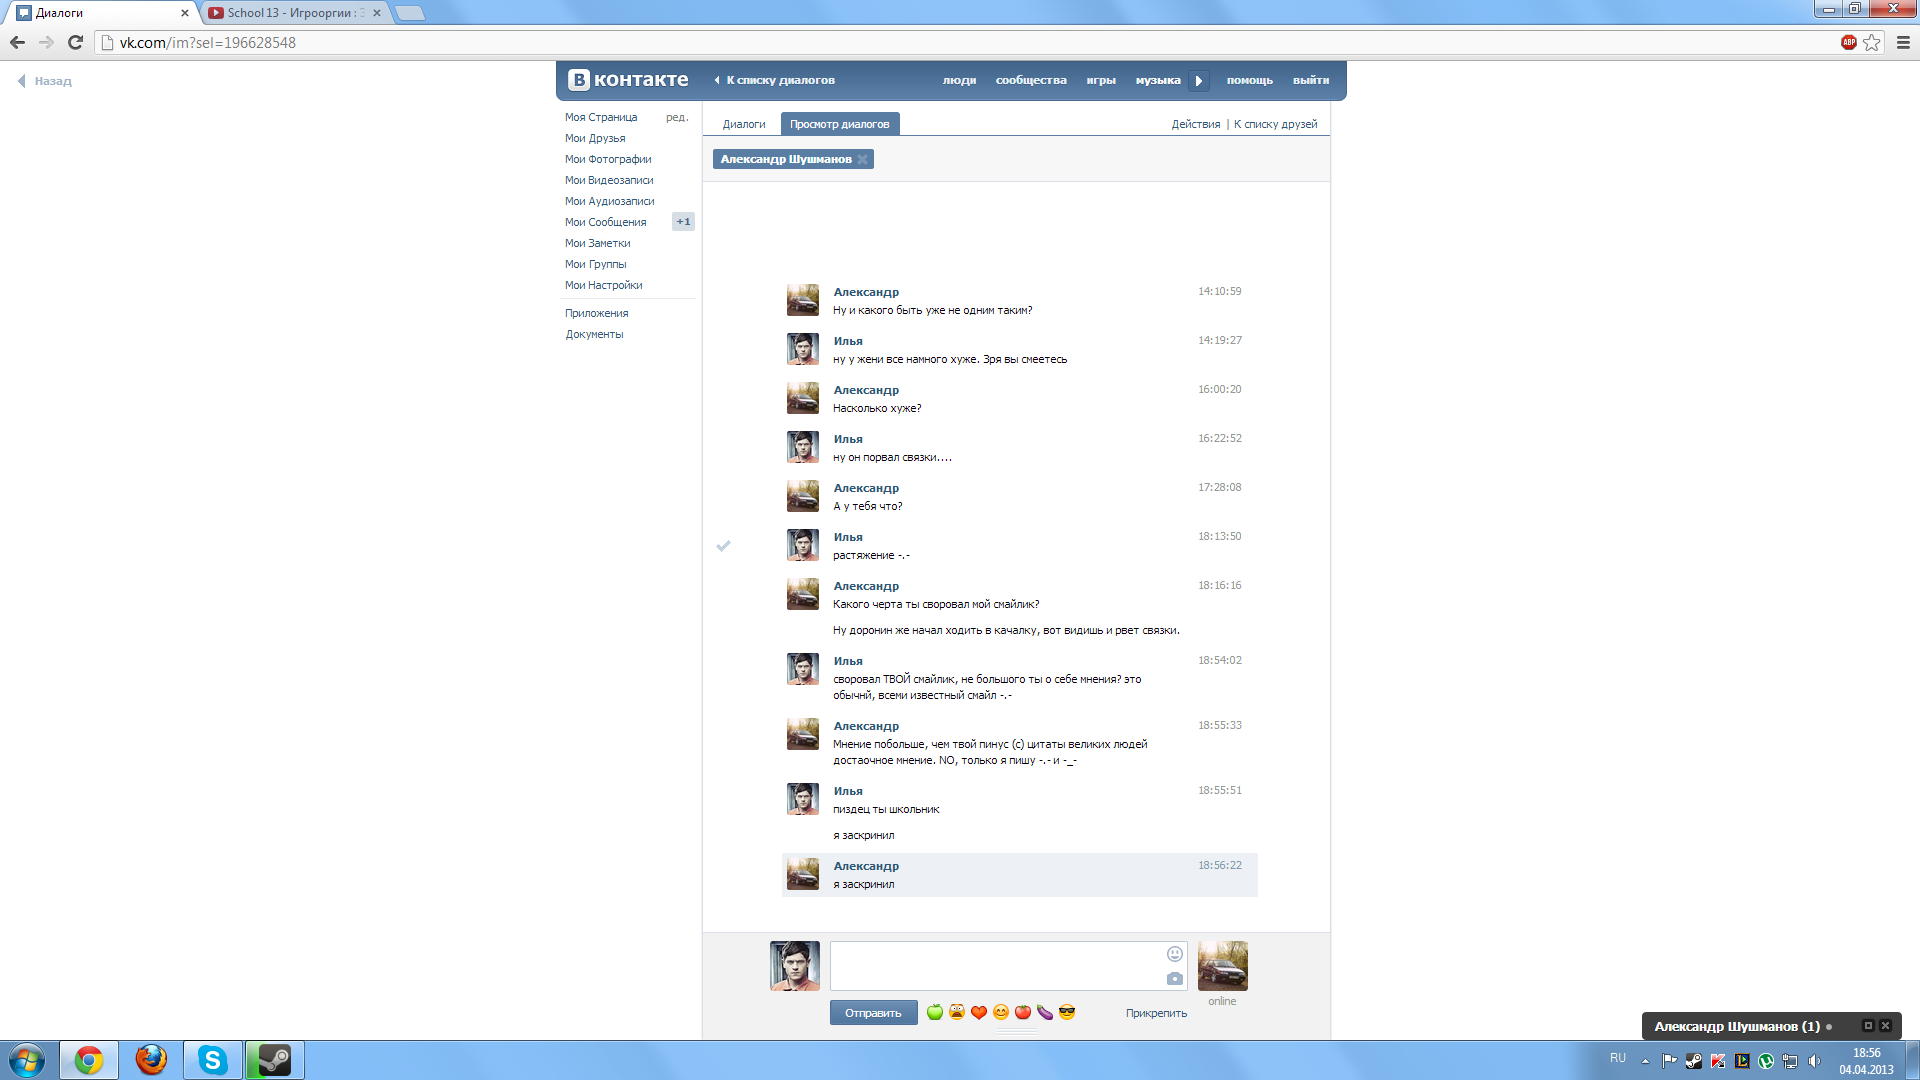Viewport: 1920px width, 1080px height.
Task: Click the Прикрепить attach link
Action: coord(1156,1013)
